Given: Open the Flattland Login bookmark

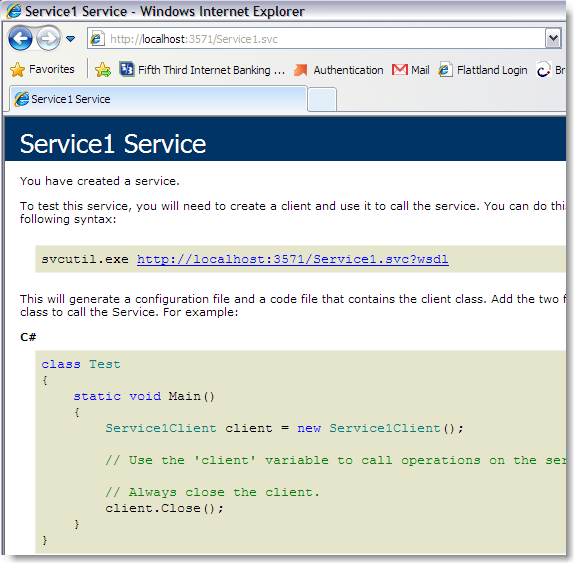Looking at the screenshot, I should point(483,70).
